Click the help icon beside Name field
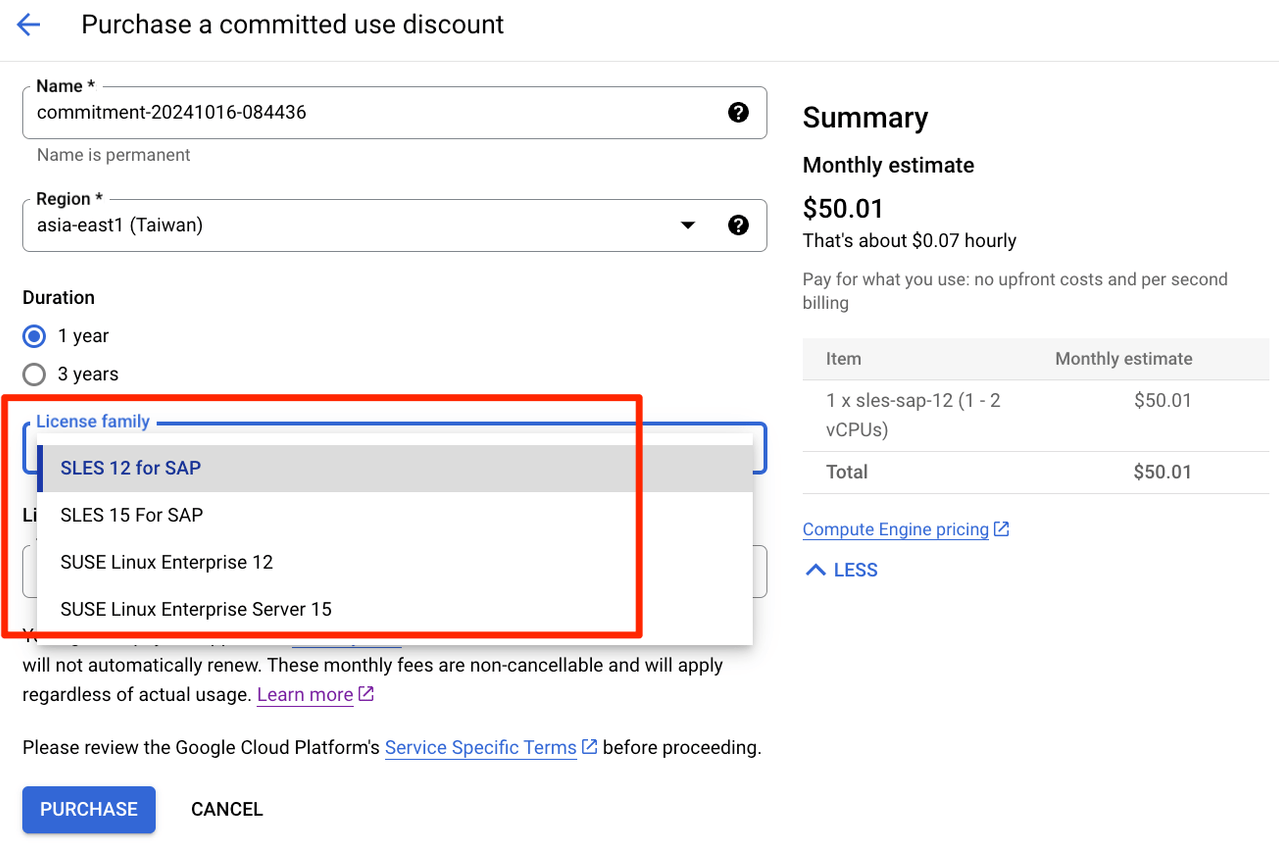Image resolution: width=1279 pixels, height=850 pixels. [x=738, y=112]
